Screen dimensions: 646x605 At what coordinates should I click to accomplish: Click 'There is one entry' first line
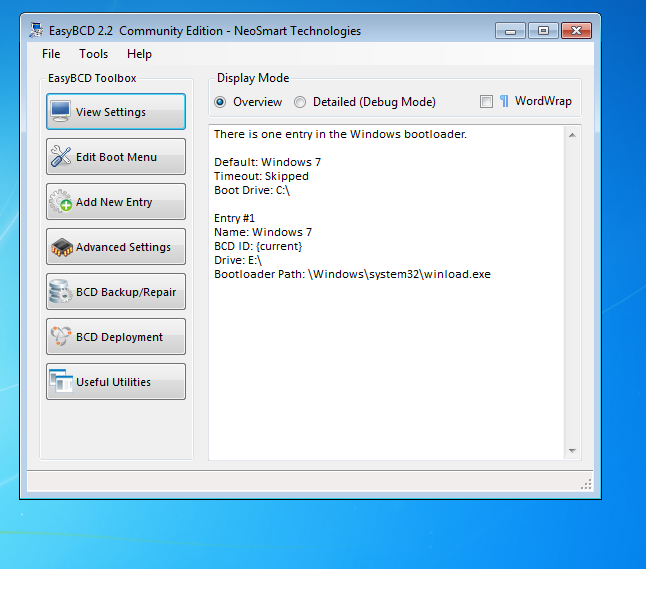coord(340,134)
